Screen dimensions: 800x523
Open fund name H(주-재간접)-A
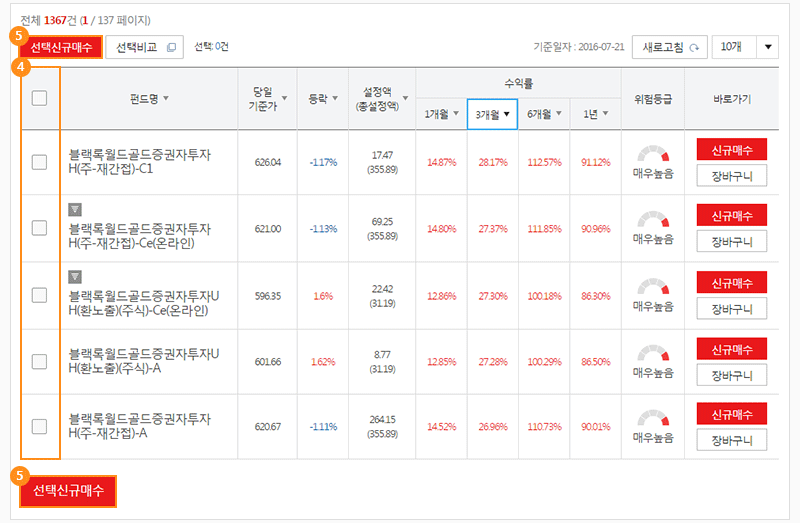[x=140, y=426]
